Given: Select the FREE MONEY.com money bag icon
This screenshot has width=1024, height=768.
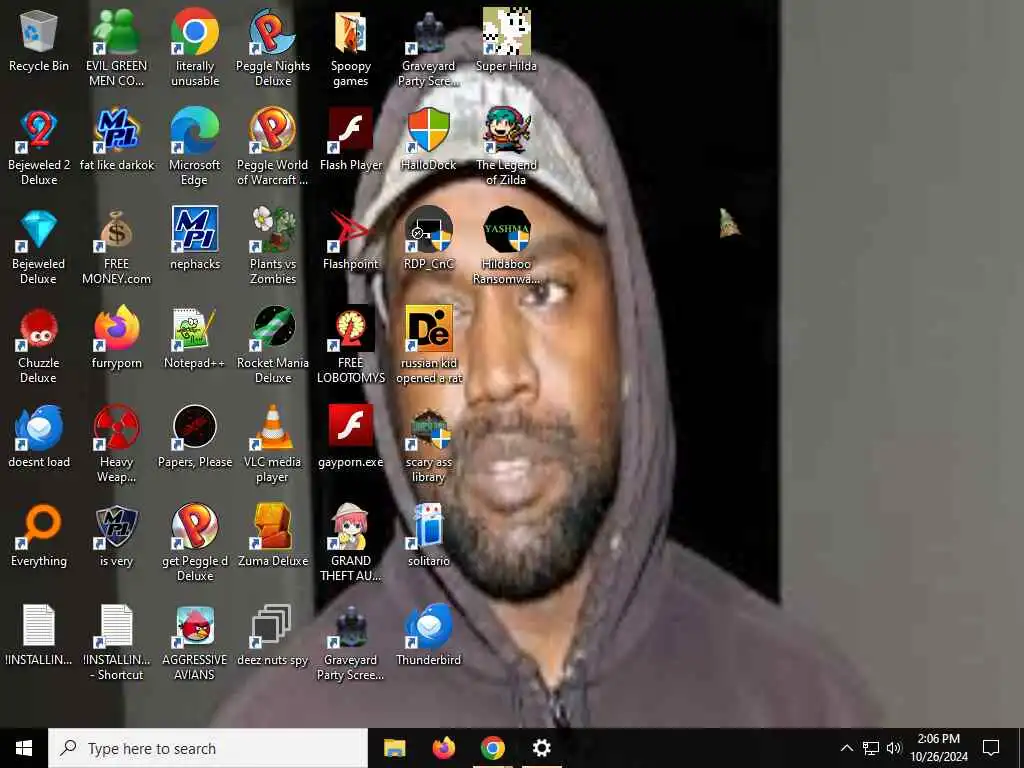Looking at the screenshot, I should pos(116,230).
